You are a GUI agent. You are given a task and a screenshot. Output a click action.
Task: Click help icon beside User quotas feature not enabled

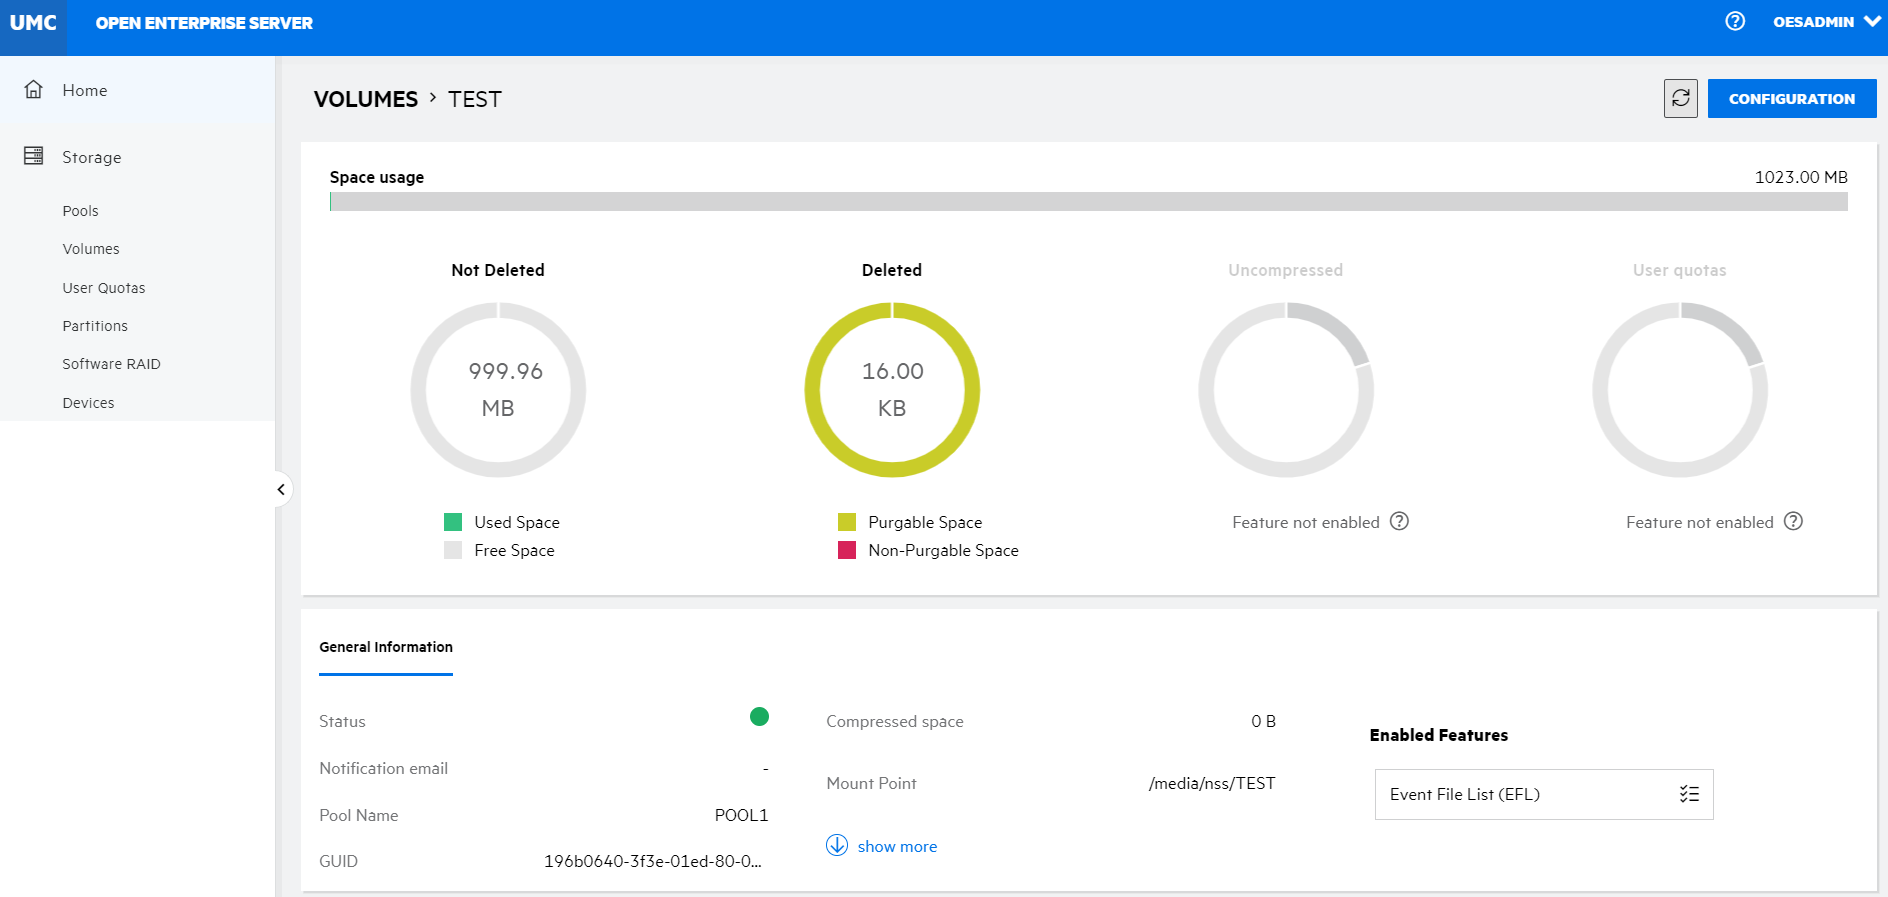click(x=1793, y=521)
